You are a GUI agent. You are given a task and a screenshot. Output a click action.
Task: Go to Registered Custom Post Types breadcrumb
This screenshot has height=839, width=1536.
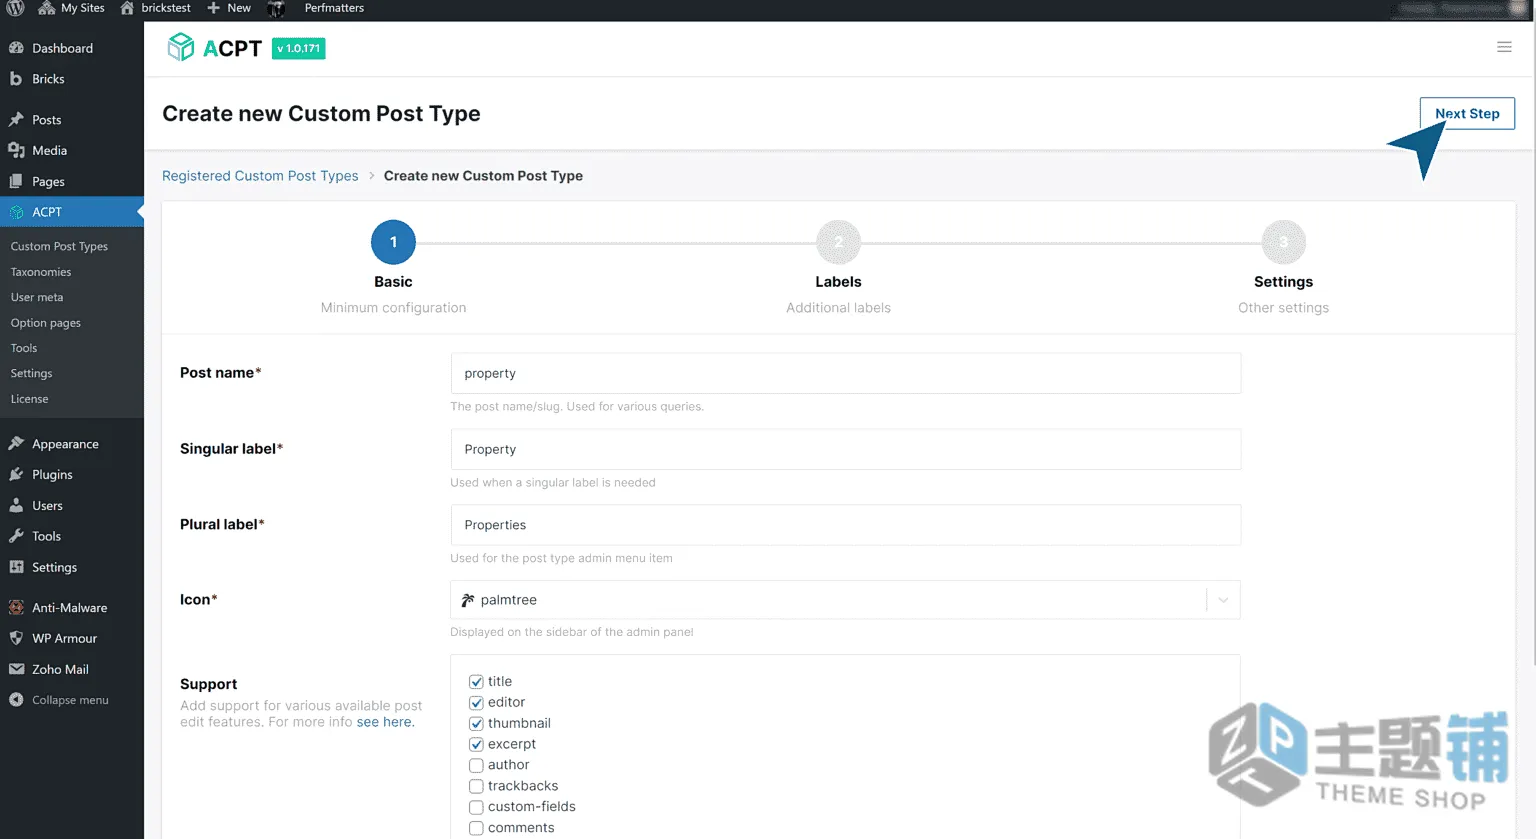260,176
